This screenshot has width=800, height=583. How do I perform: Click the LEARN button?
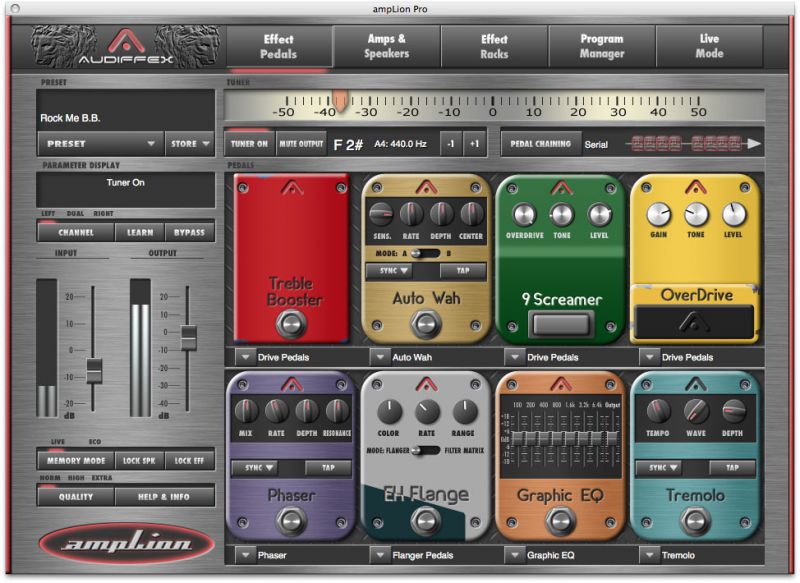[x=140, y=232]
